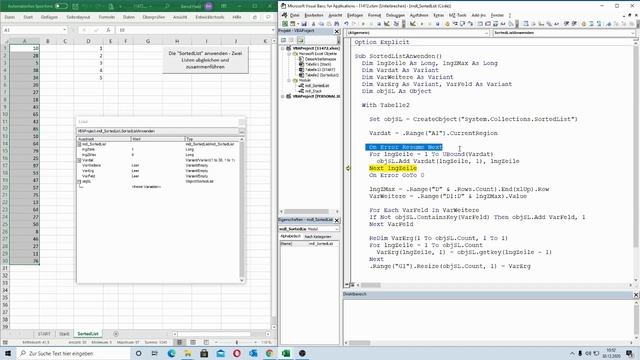Click View Code icon in Project panel
This screenshot has height=360, width=640.
coord(284,40)
